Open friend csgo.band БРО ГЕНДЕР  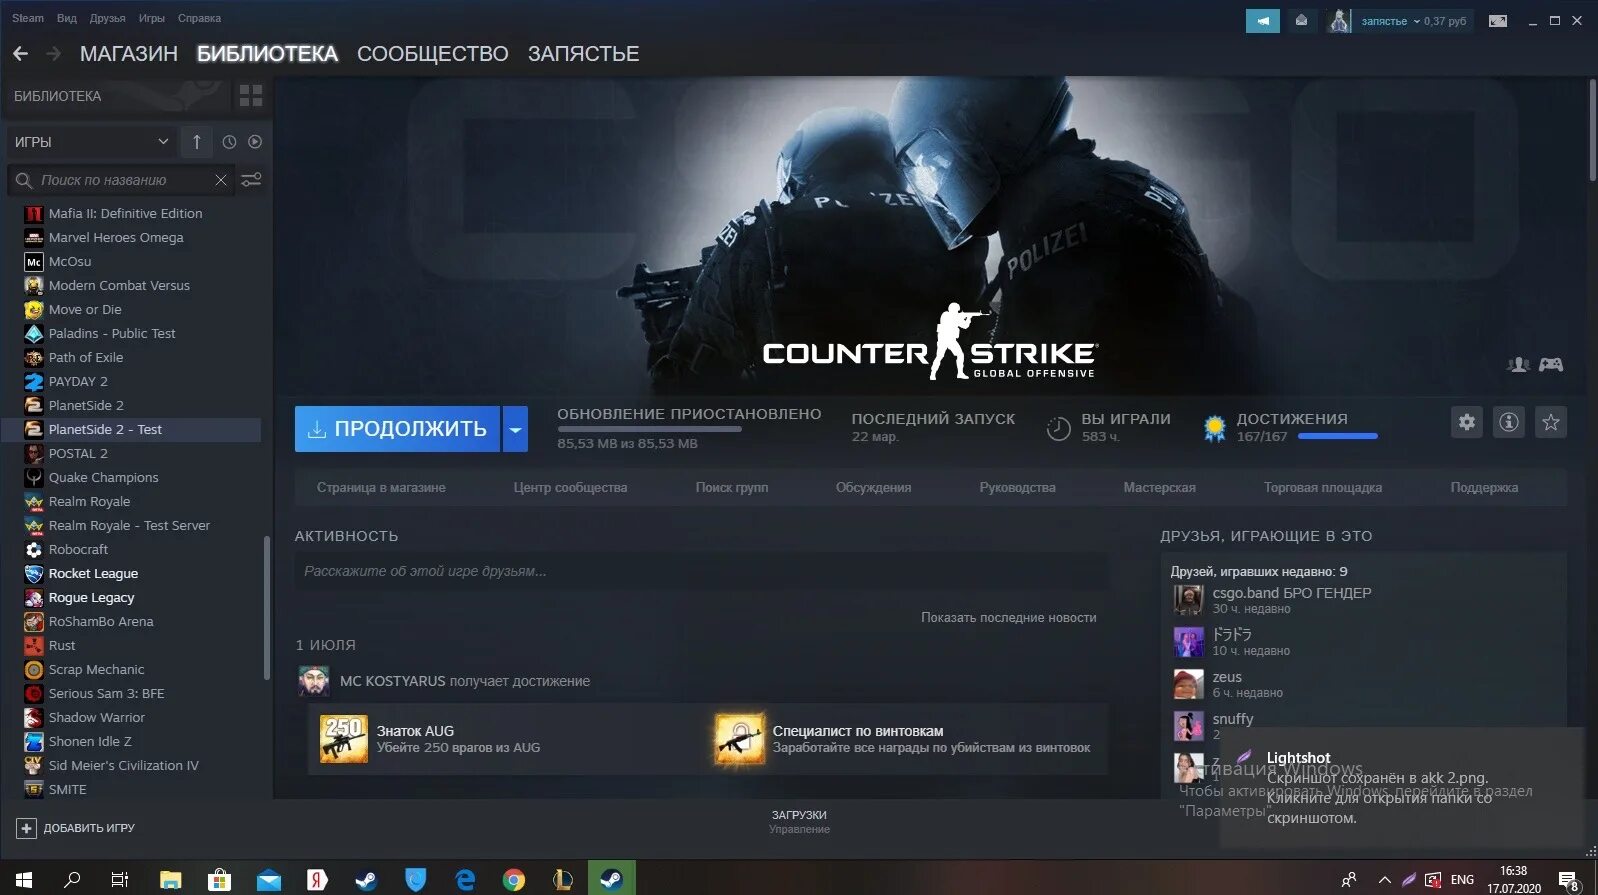click(x=1291, y=593)
